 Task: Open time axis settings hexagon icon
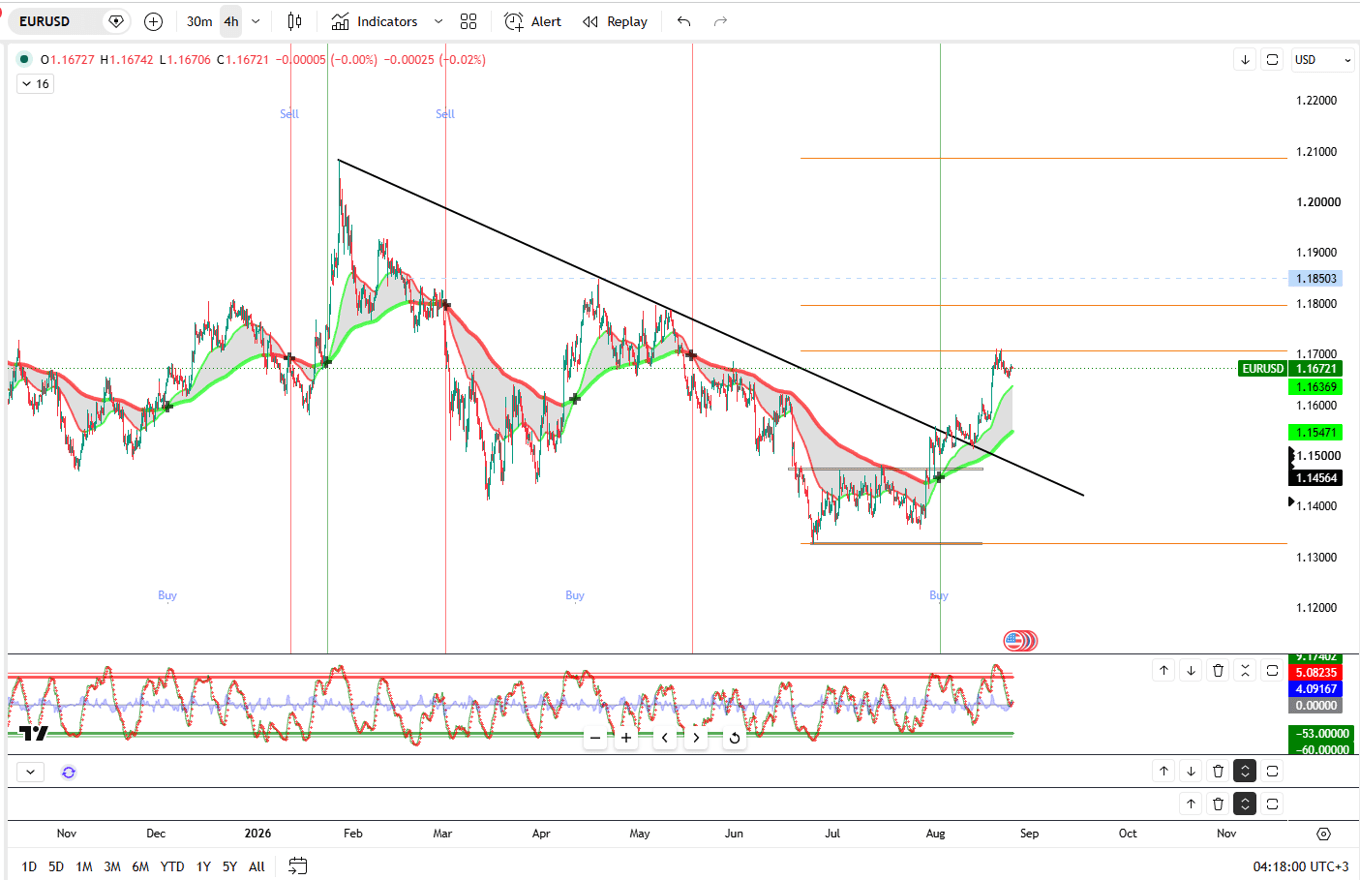[1324, 834]
